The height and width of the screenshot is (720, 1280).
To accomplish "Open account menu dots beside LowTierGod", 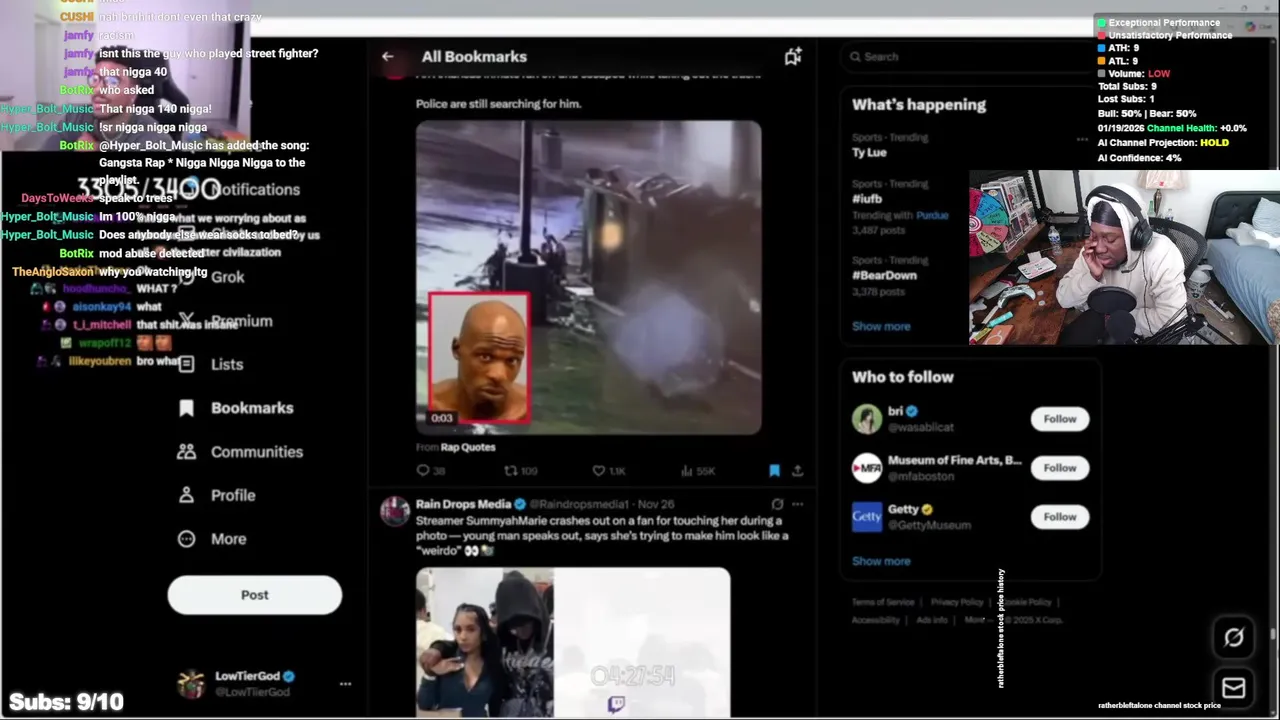I will click(345, 684).
